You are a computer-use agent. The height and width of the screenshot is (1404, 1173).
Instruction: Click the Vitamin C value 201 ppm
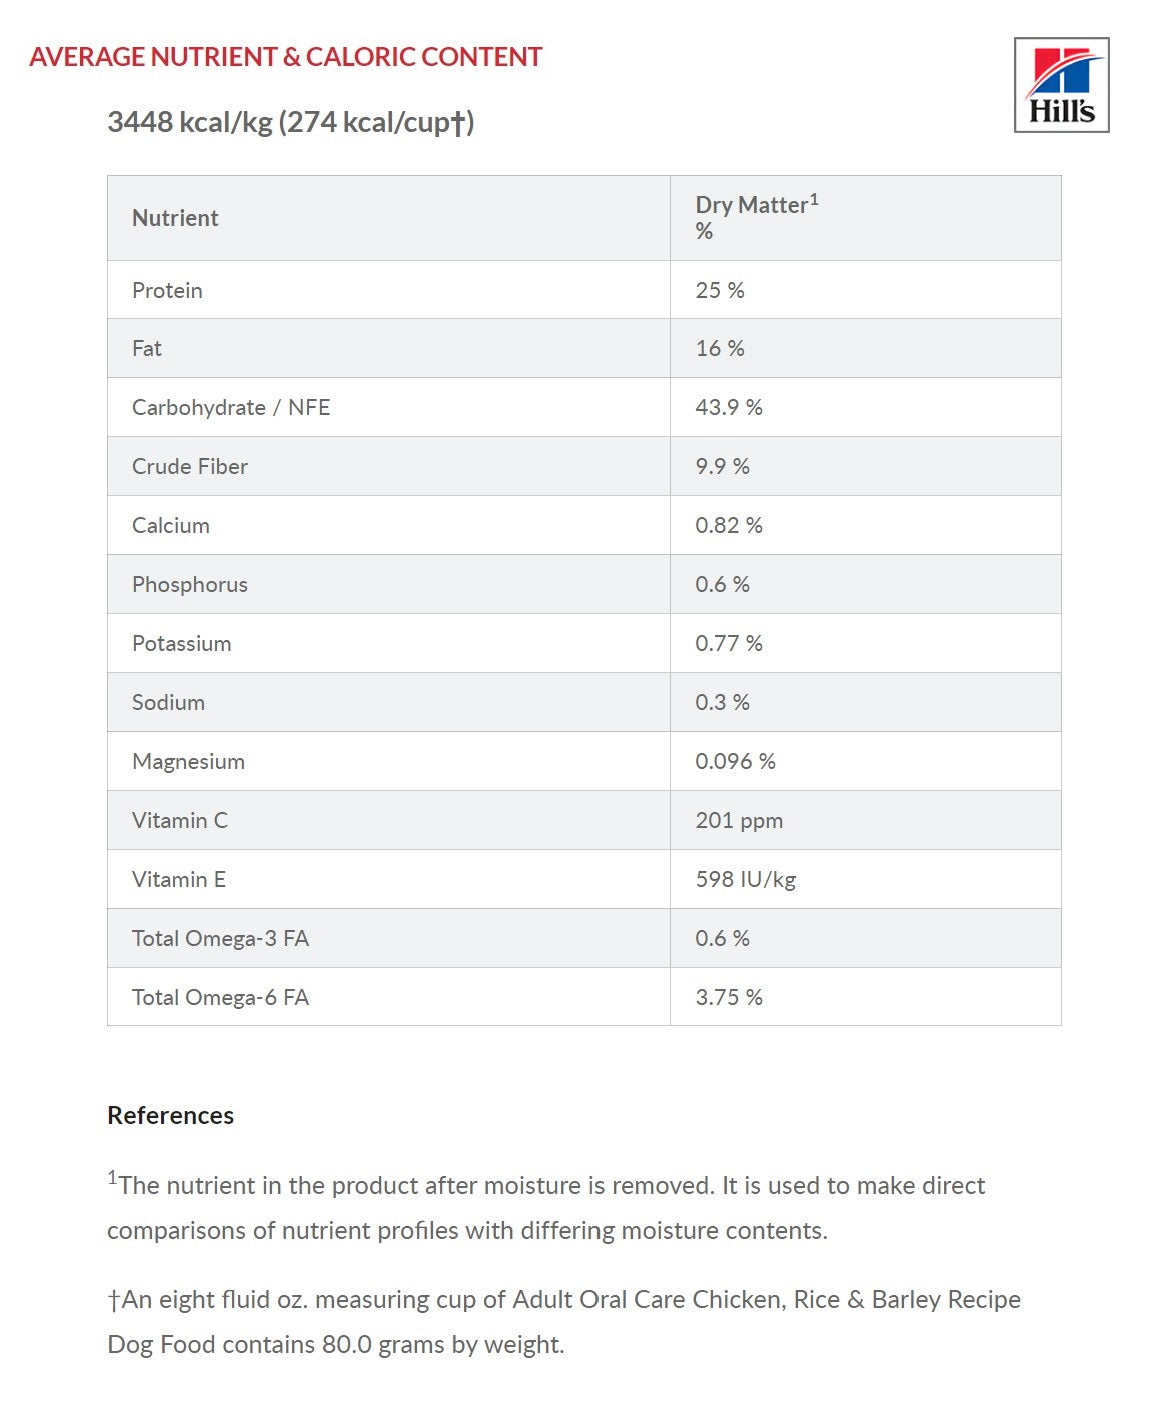(739, 820)
